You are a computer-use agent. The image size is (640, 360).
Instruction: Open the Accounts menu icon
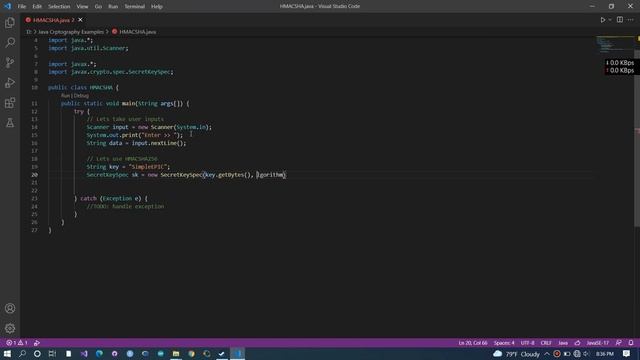pos(10,309)
